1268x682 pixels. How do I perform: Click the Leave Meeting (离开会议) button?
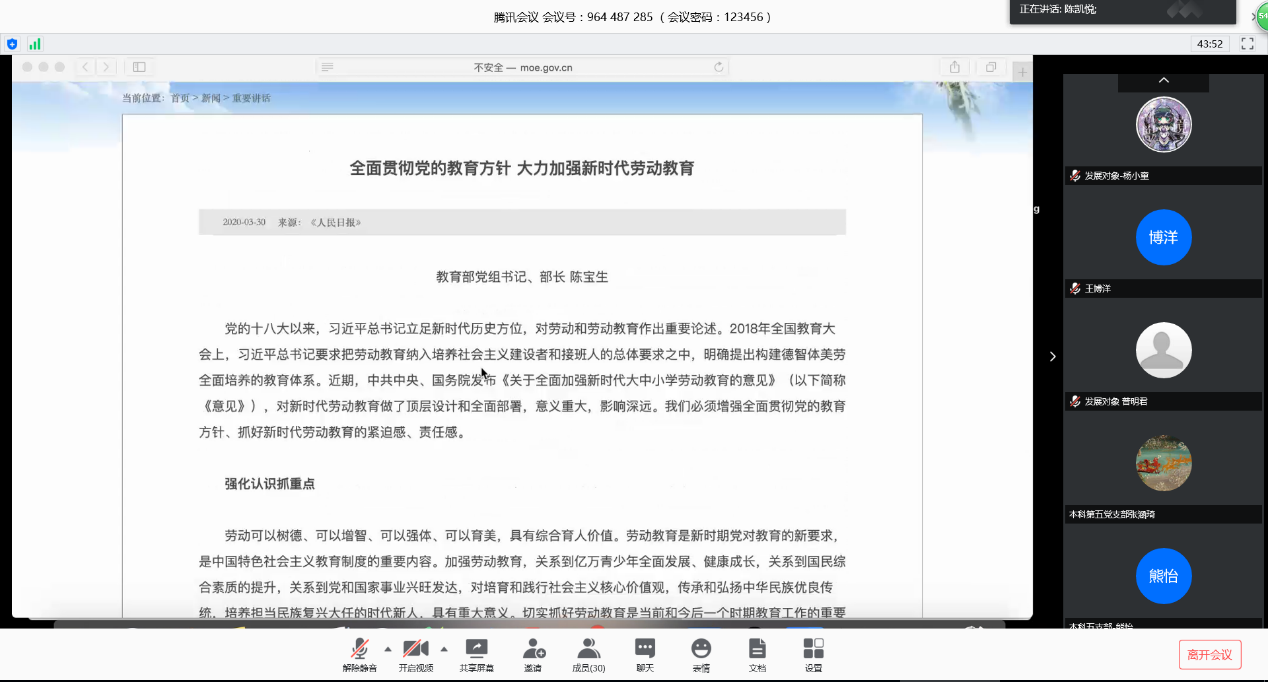1210,655
